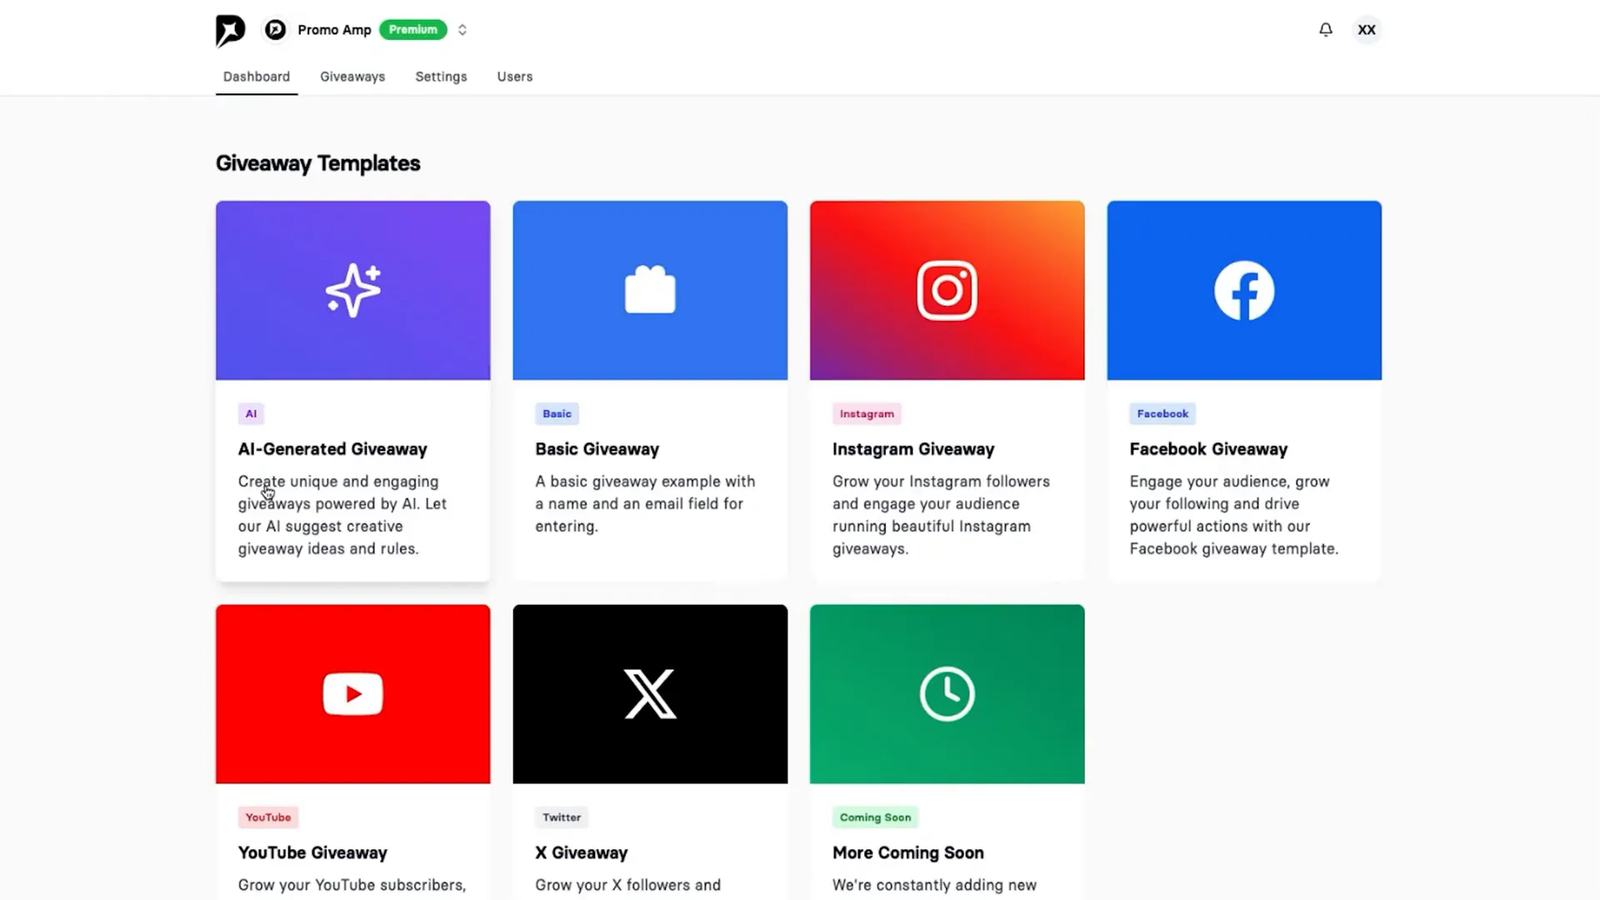Open the Instagram Giveaway title
The width and height of the screenshot is (1600, 900).
tap(913, 449)
